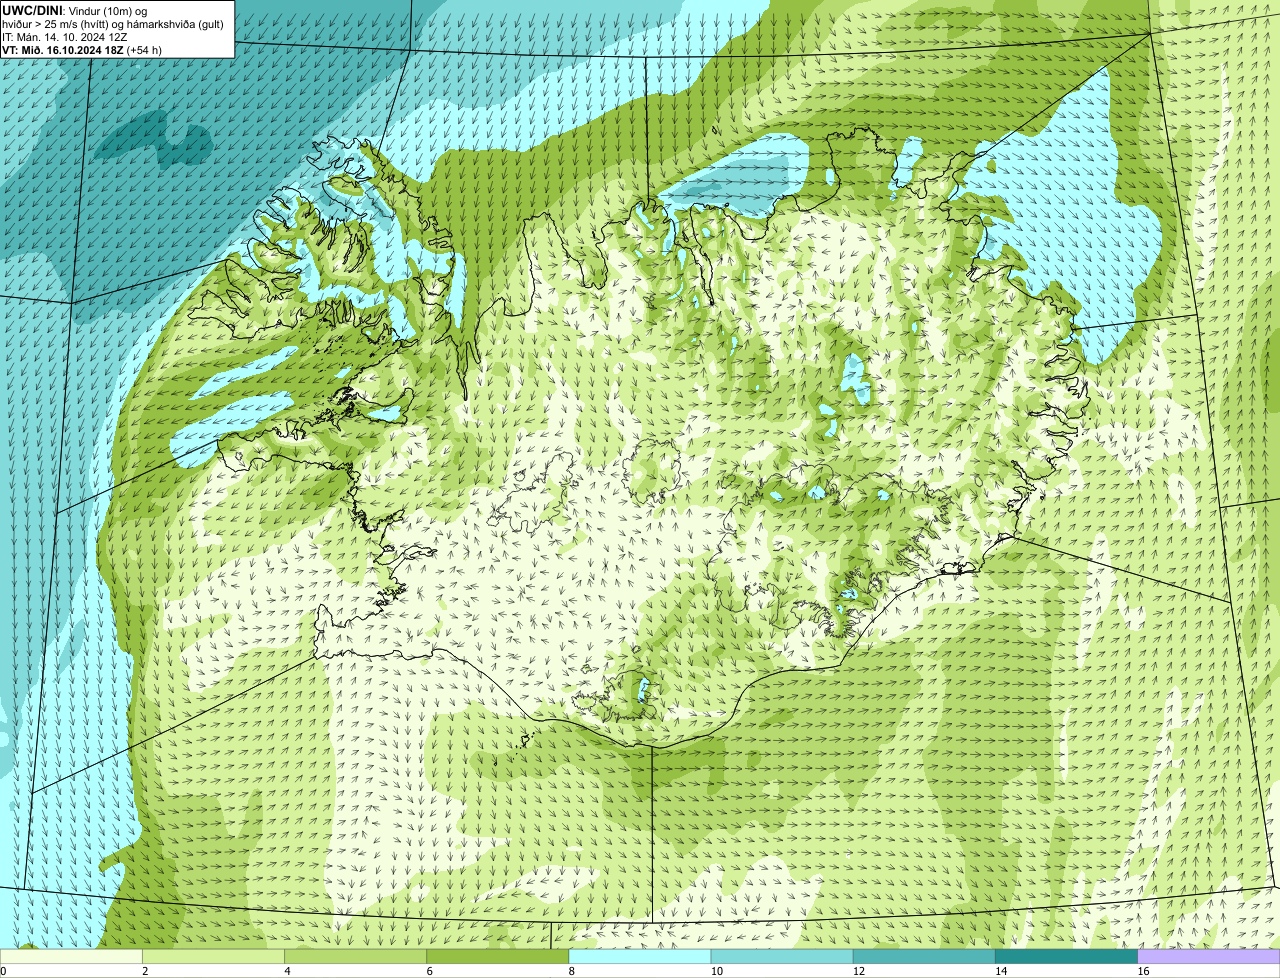
Task: Click the 'Vindur (10m) og' label
Action: [x=107, y=10]
